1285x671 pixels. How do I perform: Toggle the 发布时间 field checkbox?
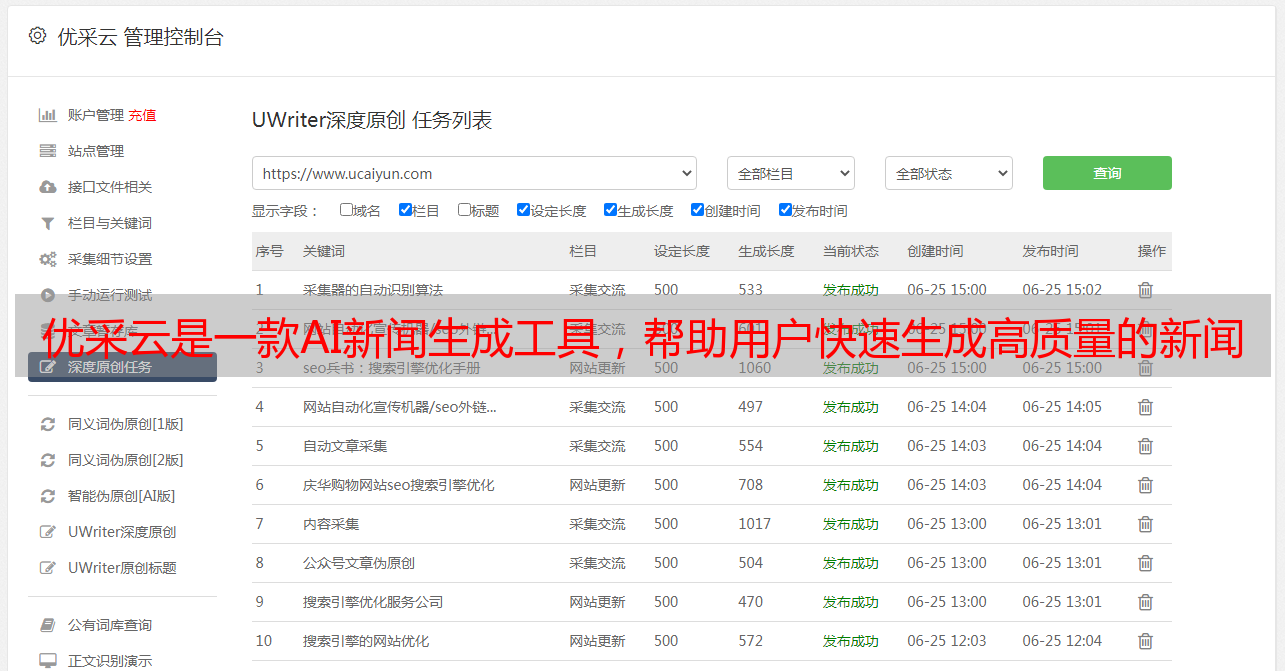click(x=785, y=210)
